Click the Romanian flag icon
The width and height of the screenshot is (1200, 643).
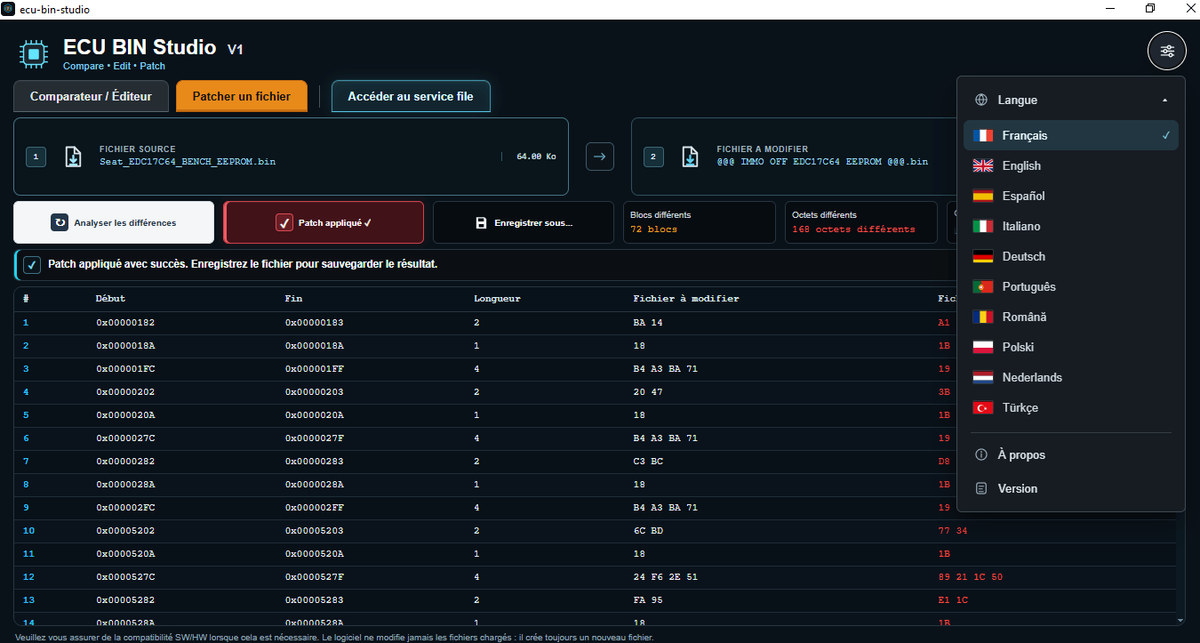click(x=984, y=317)
